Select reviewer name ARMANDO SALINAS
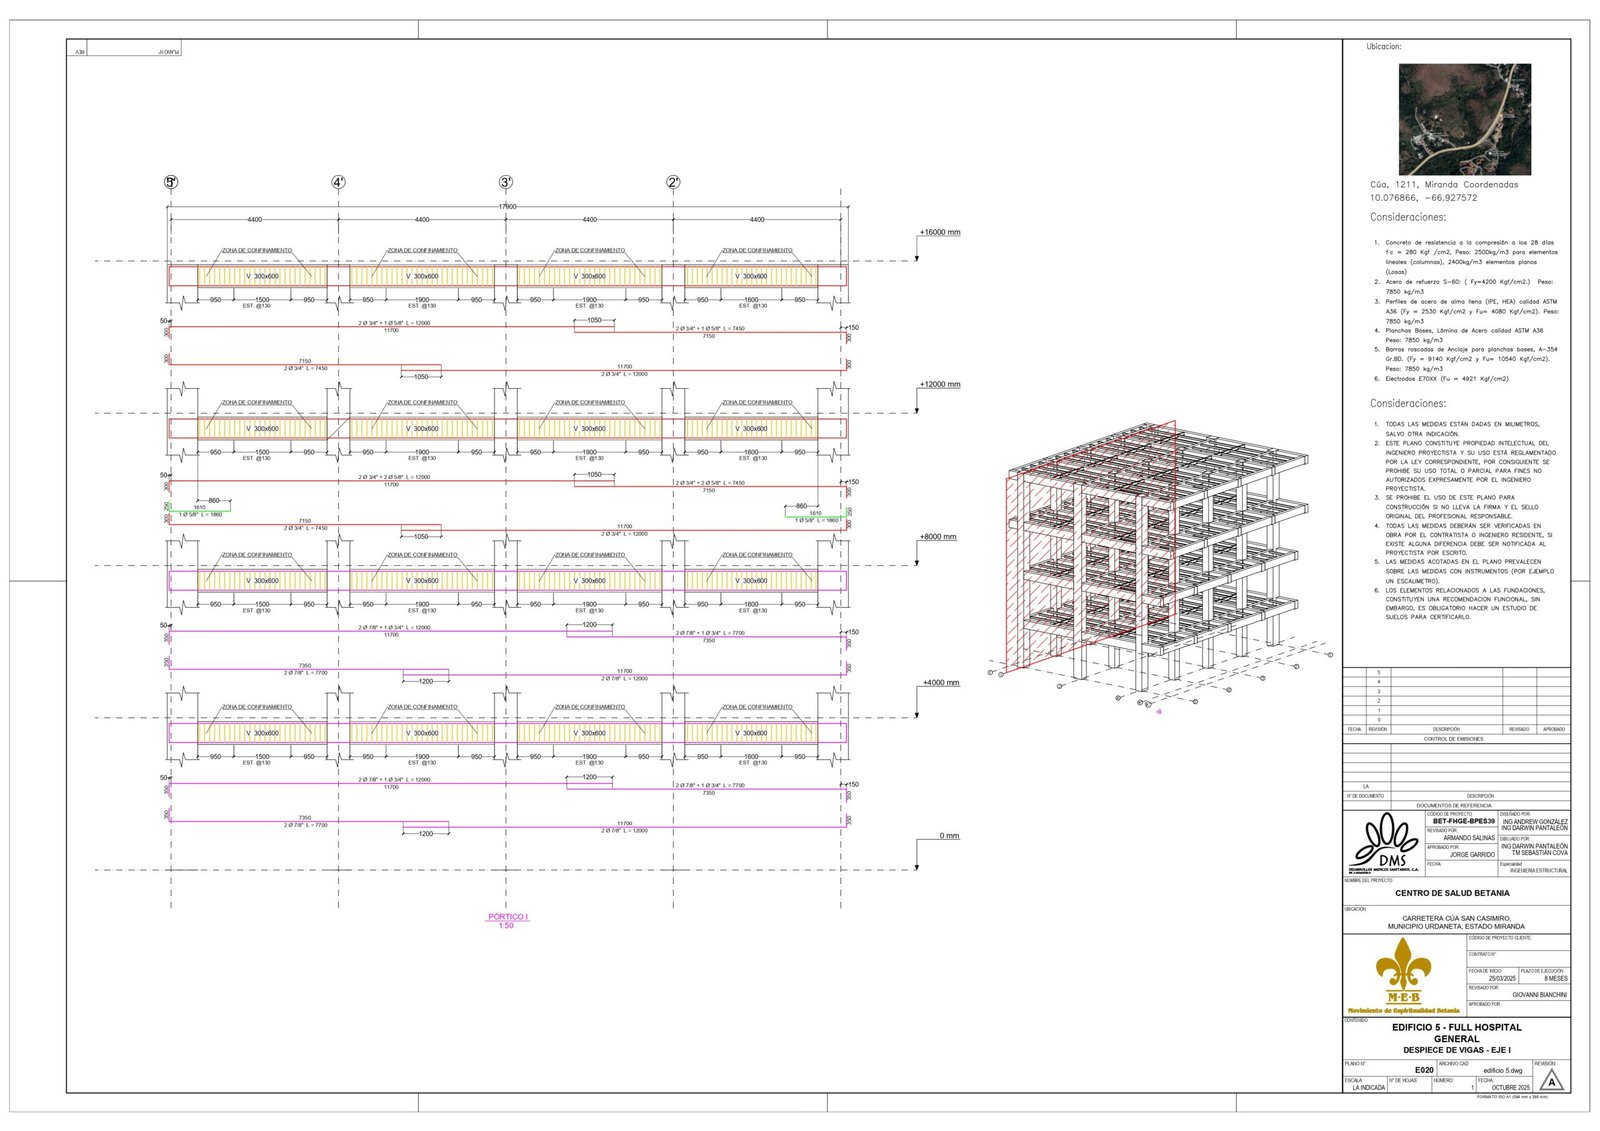 (x=1469, y=838)
